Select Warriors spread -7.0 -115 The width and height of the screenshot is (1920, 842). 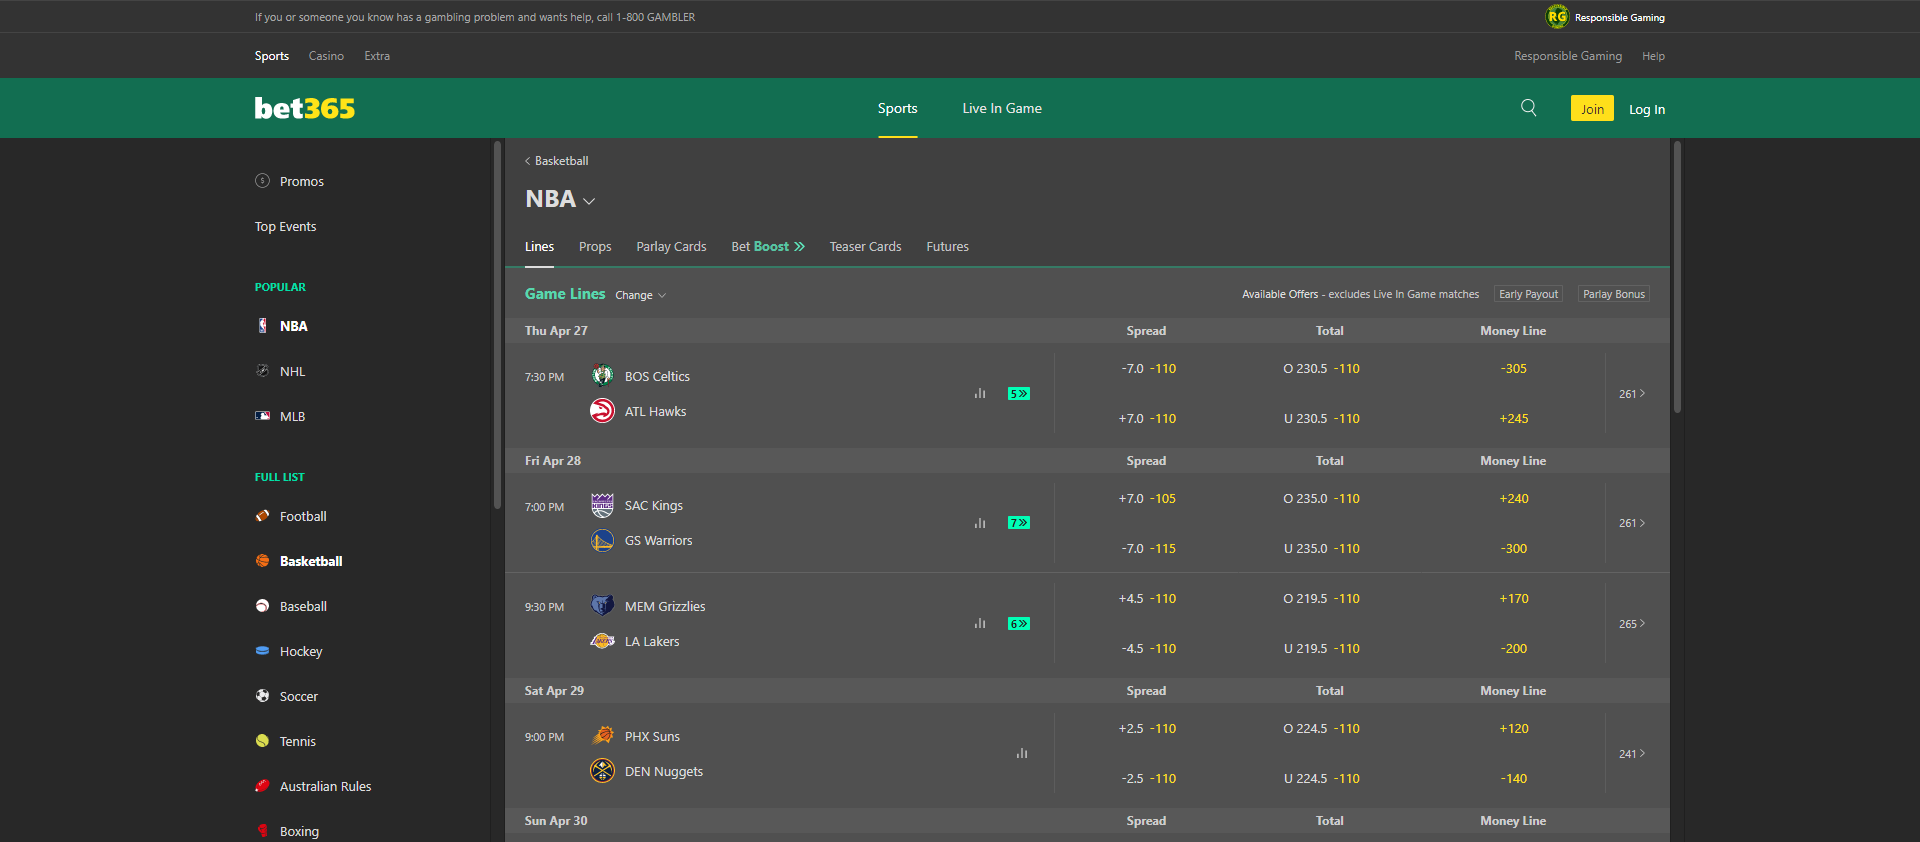(x=1148, y=549)
